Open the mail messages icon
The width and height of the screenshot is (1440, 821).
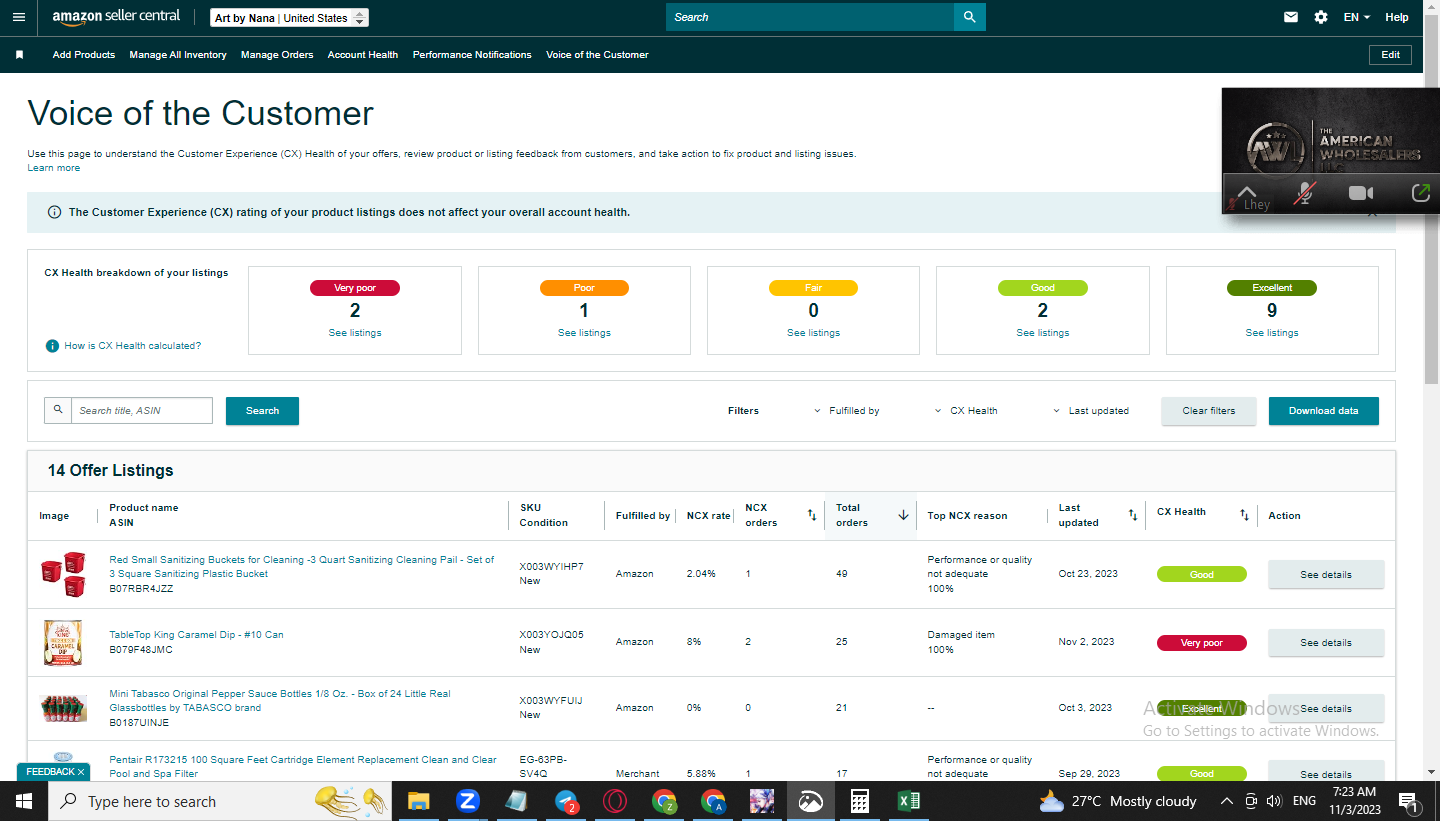1291,17
